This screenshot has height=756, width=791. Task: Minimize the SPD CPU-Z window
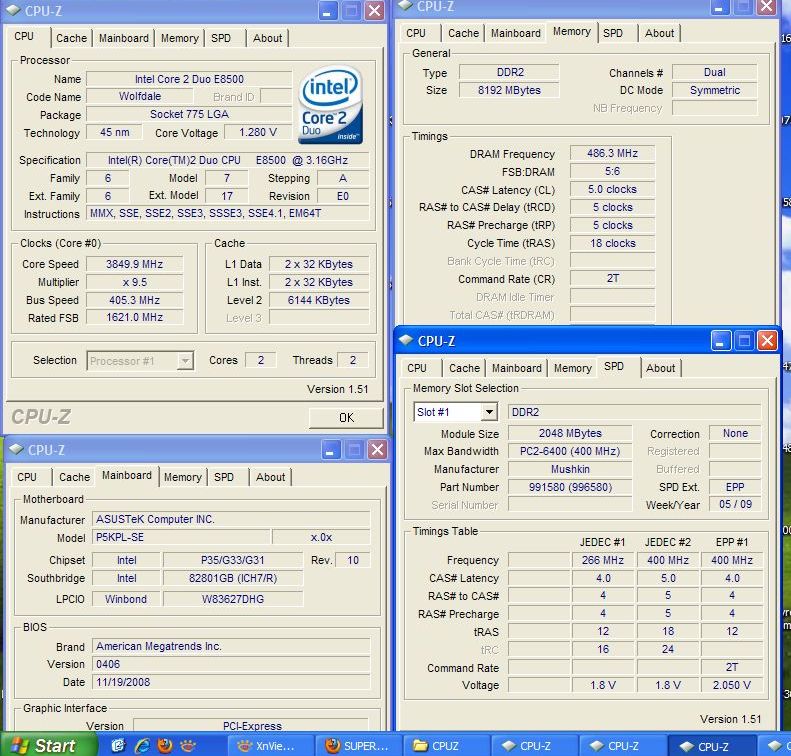(720, 341)
